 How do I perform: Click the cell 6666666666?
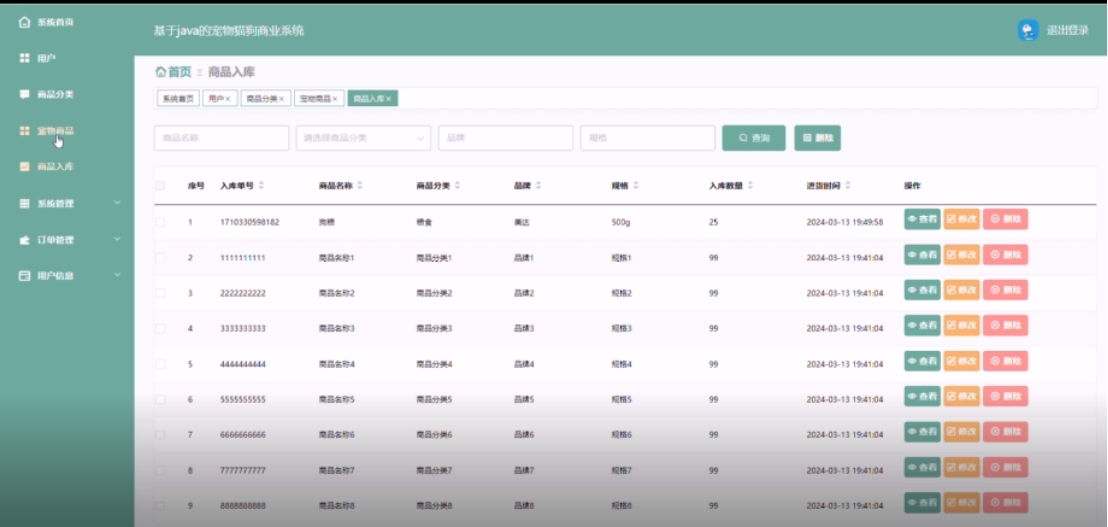(x=242, y=434)
